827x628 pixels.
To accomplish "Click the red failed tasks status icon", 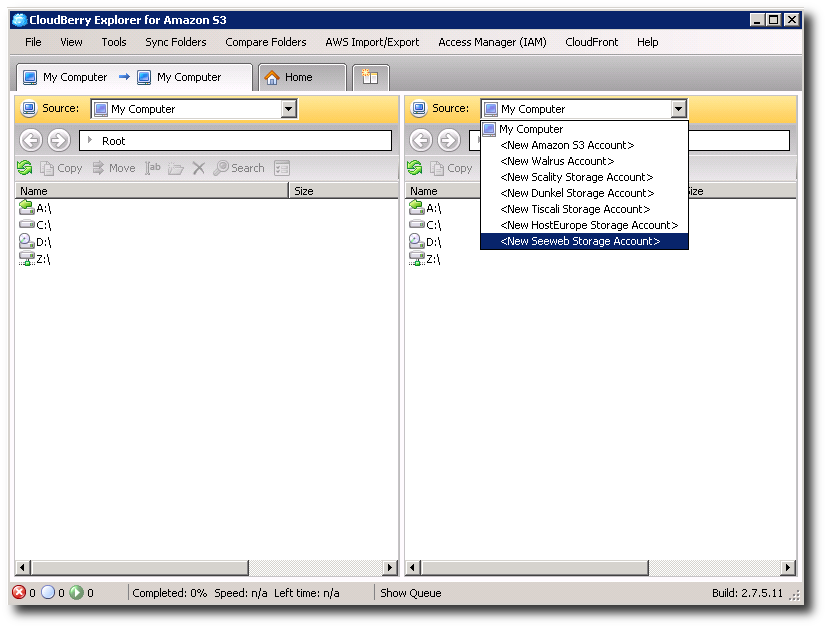I will [x=19, y=593].
